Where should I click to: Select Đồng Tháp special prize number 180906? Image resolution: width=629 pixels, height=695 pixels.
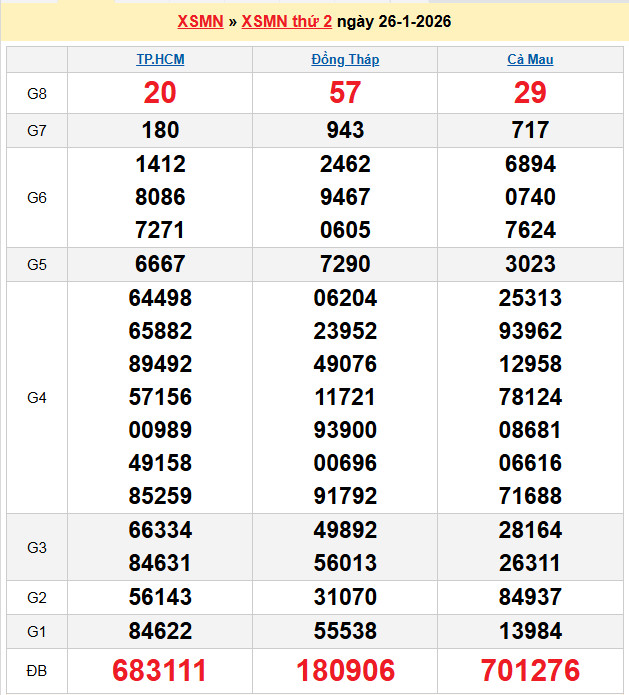(345, 670)
